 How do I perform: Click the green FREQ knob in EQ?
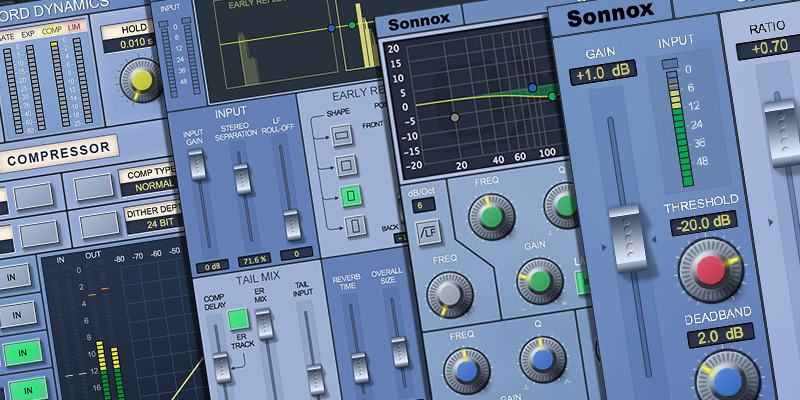[x=490, y=216]
